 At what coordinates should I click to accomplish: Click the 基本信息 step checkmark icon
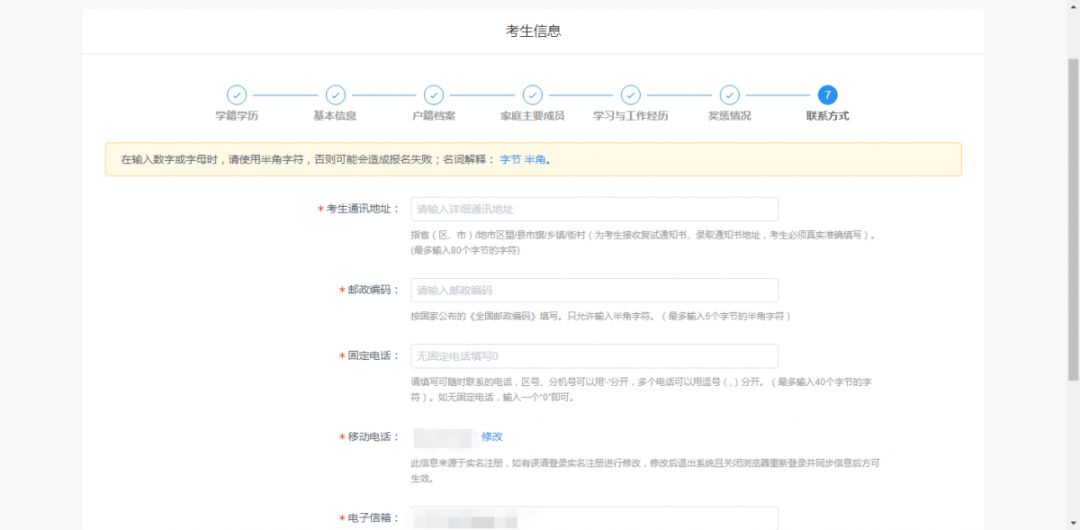point(335,95)
